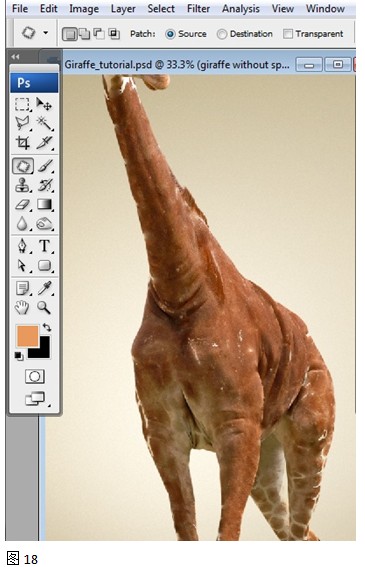The height and width of the screenshot is (567, 365).
Task: Open the tool preset picker dropdown arrow
Action: pos(46,33)
